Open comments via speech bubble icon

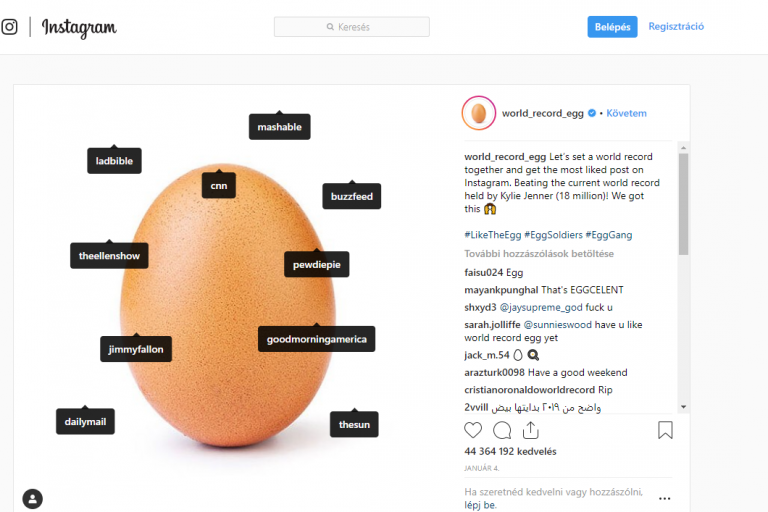[x=502, y=430]
